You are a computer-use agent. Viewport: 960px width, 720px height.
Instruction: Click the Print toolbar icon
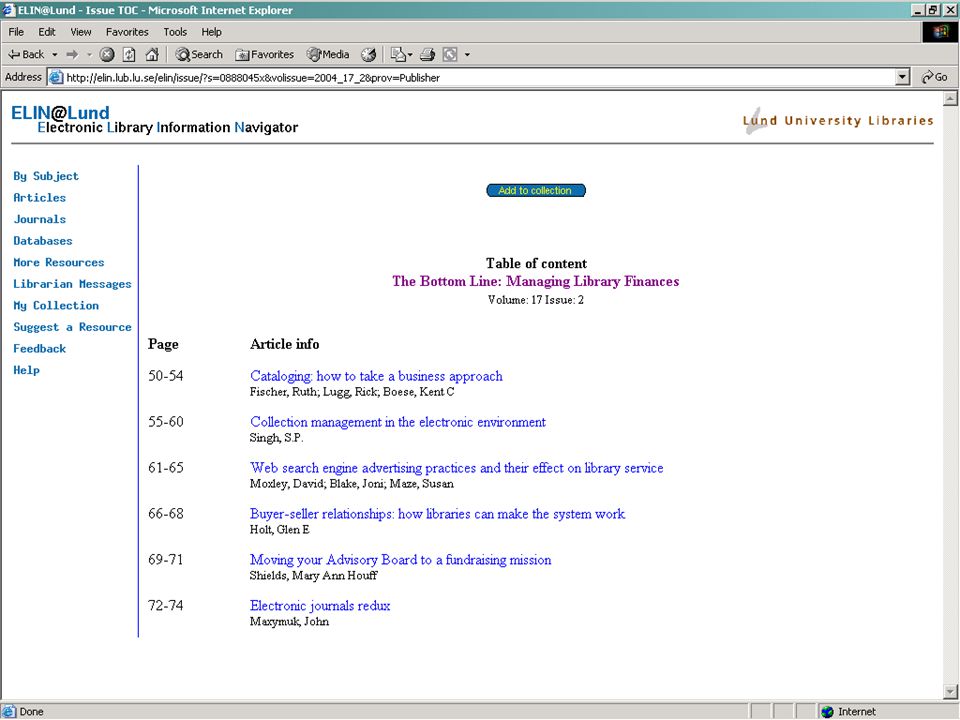point(427,54)
